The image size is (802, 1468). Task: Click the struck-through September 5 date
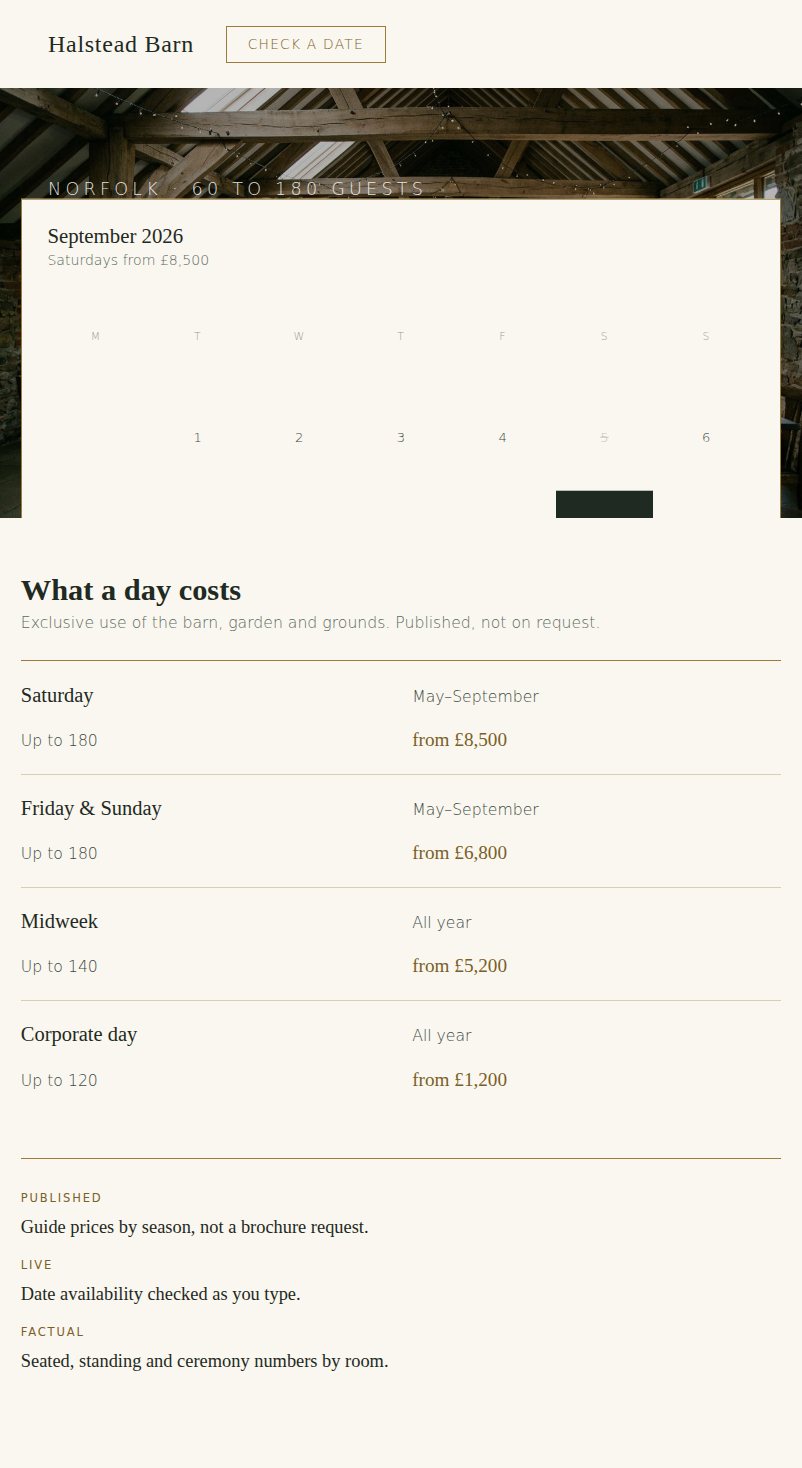pyautogui.click(x=604, y=437)
